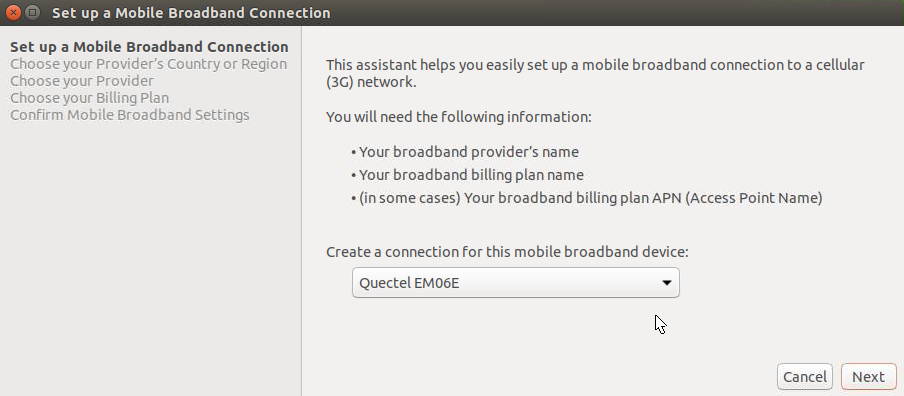This screenshot has width=904, height=396.
Task: Select the 'Set up a Mobile Broadband Connection' step
Action: click(x=149, y=47)
